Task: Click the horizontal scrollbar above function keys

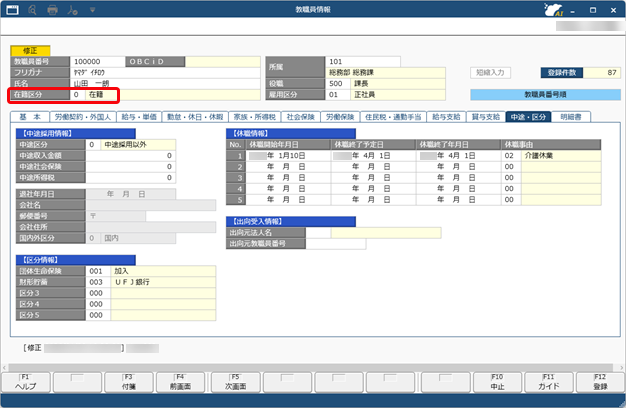Action: pos(311,367)
